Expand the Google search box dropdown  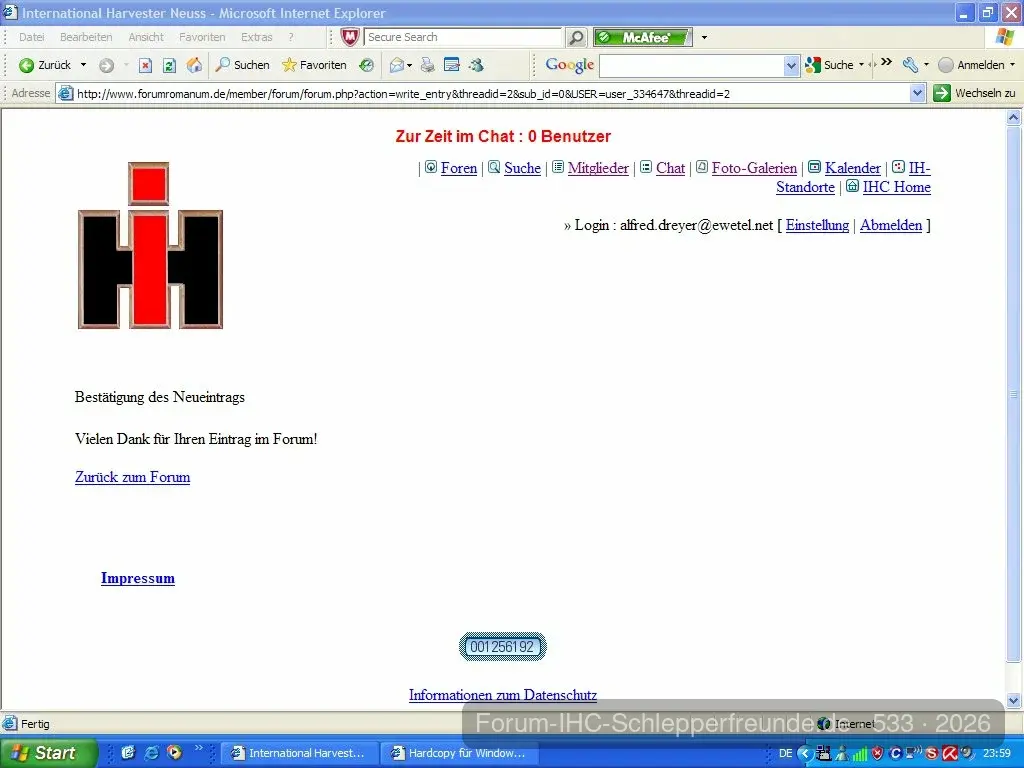point(791,65)
